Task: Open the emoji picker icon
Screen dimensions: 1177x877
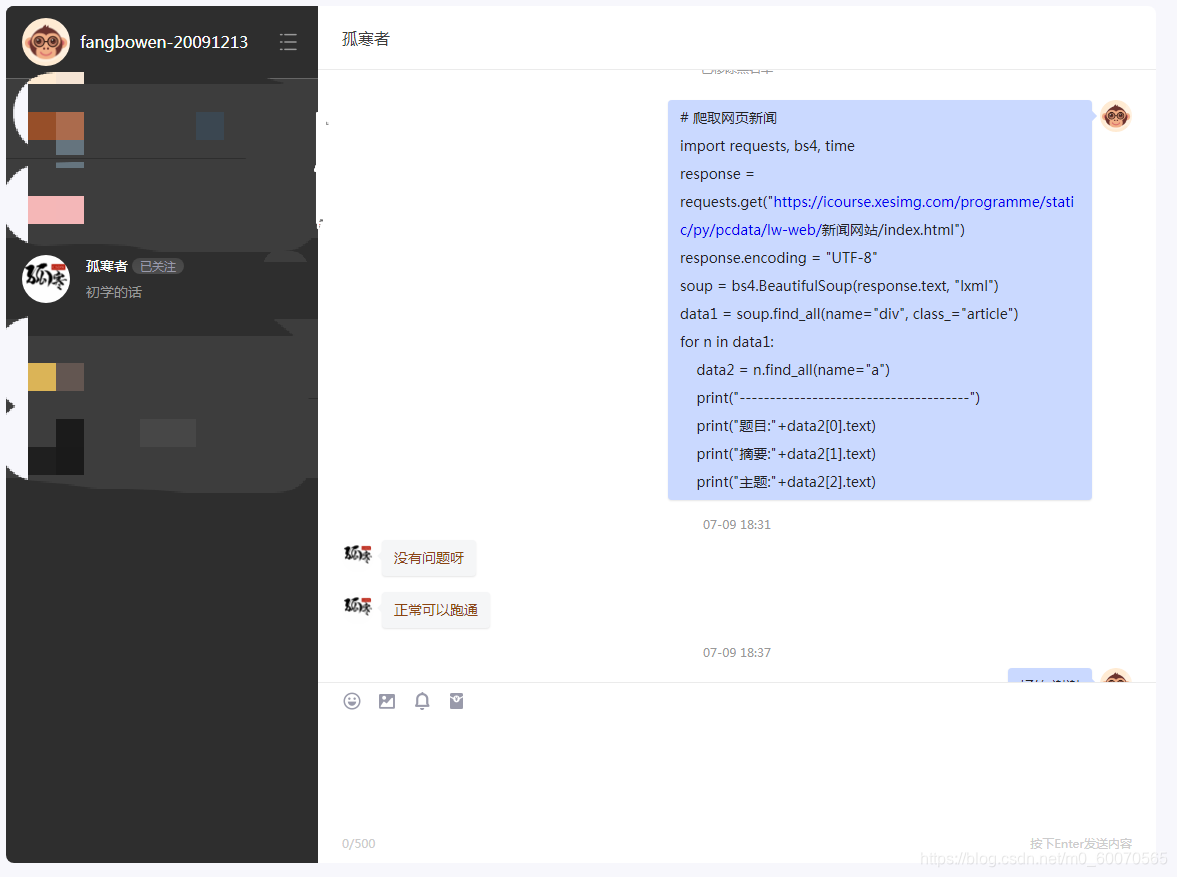Action: (x=352, y=701)
